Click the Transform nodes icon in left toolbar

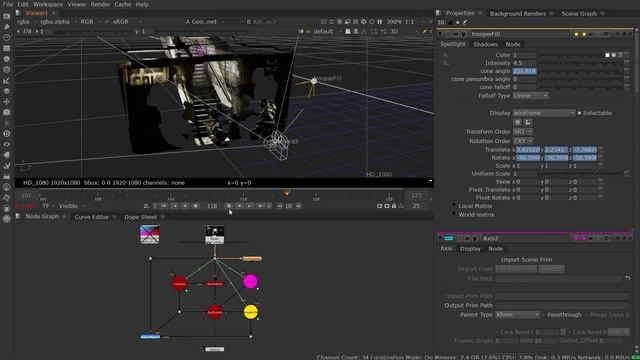click(x=7, y=102)
